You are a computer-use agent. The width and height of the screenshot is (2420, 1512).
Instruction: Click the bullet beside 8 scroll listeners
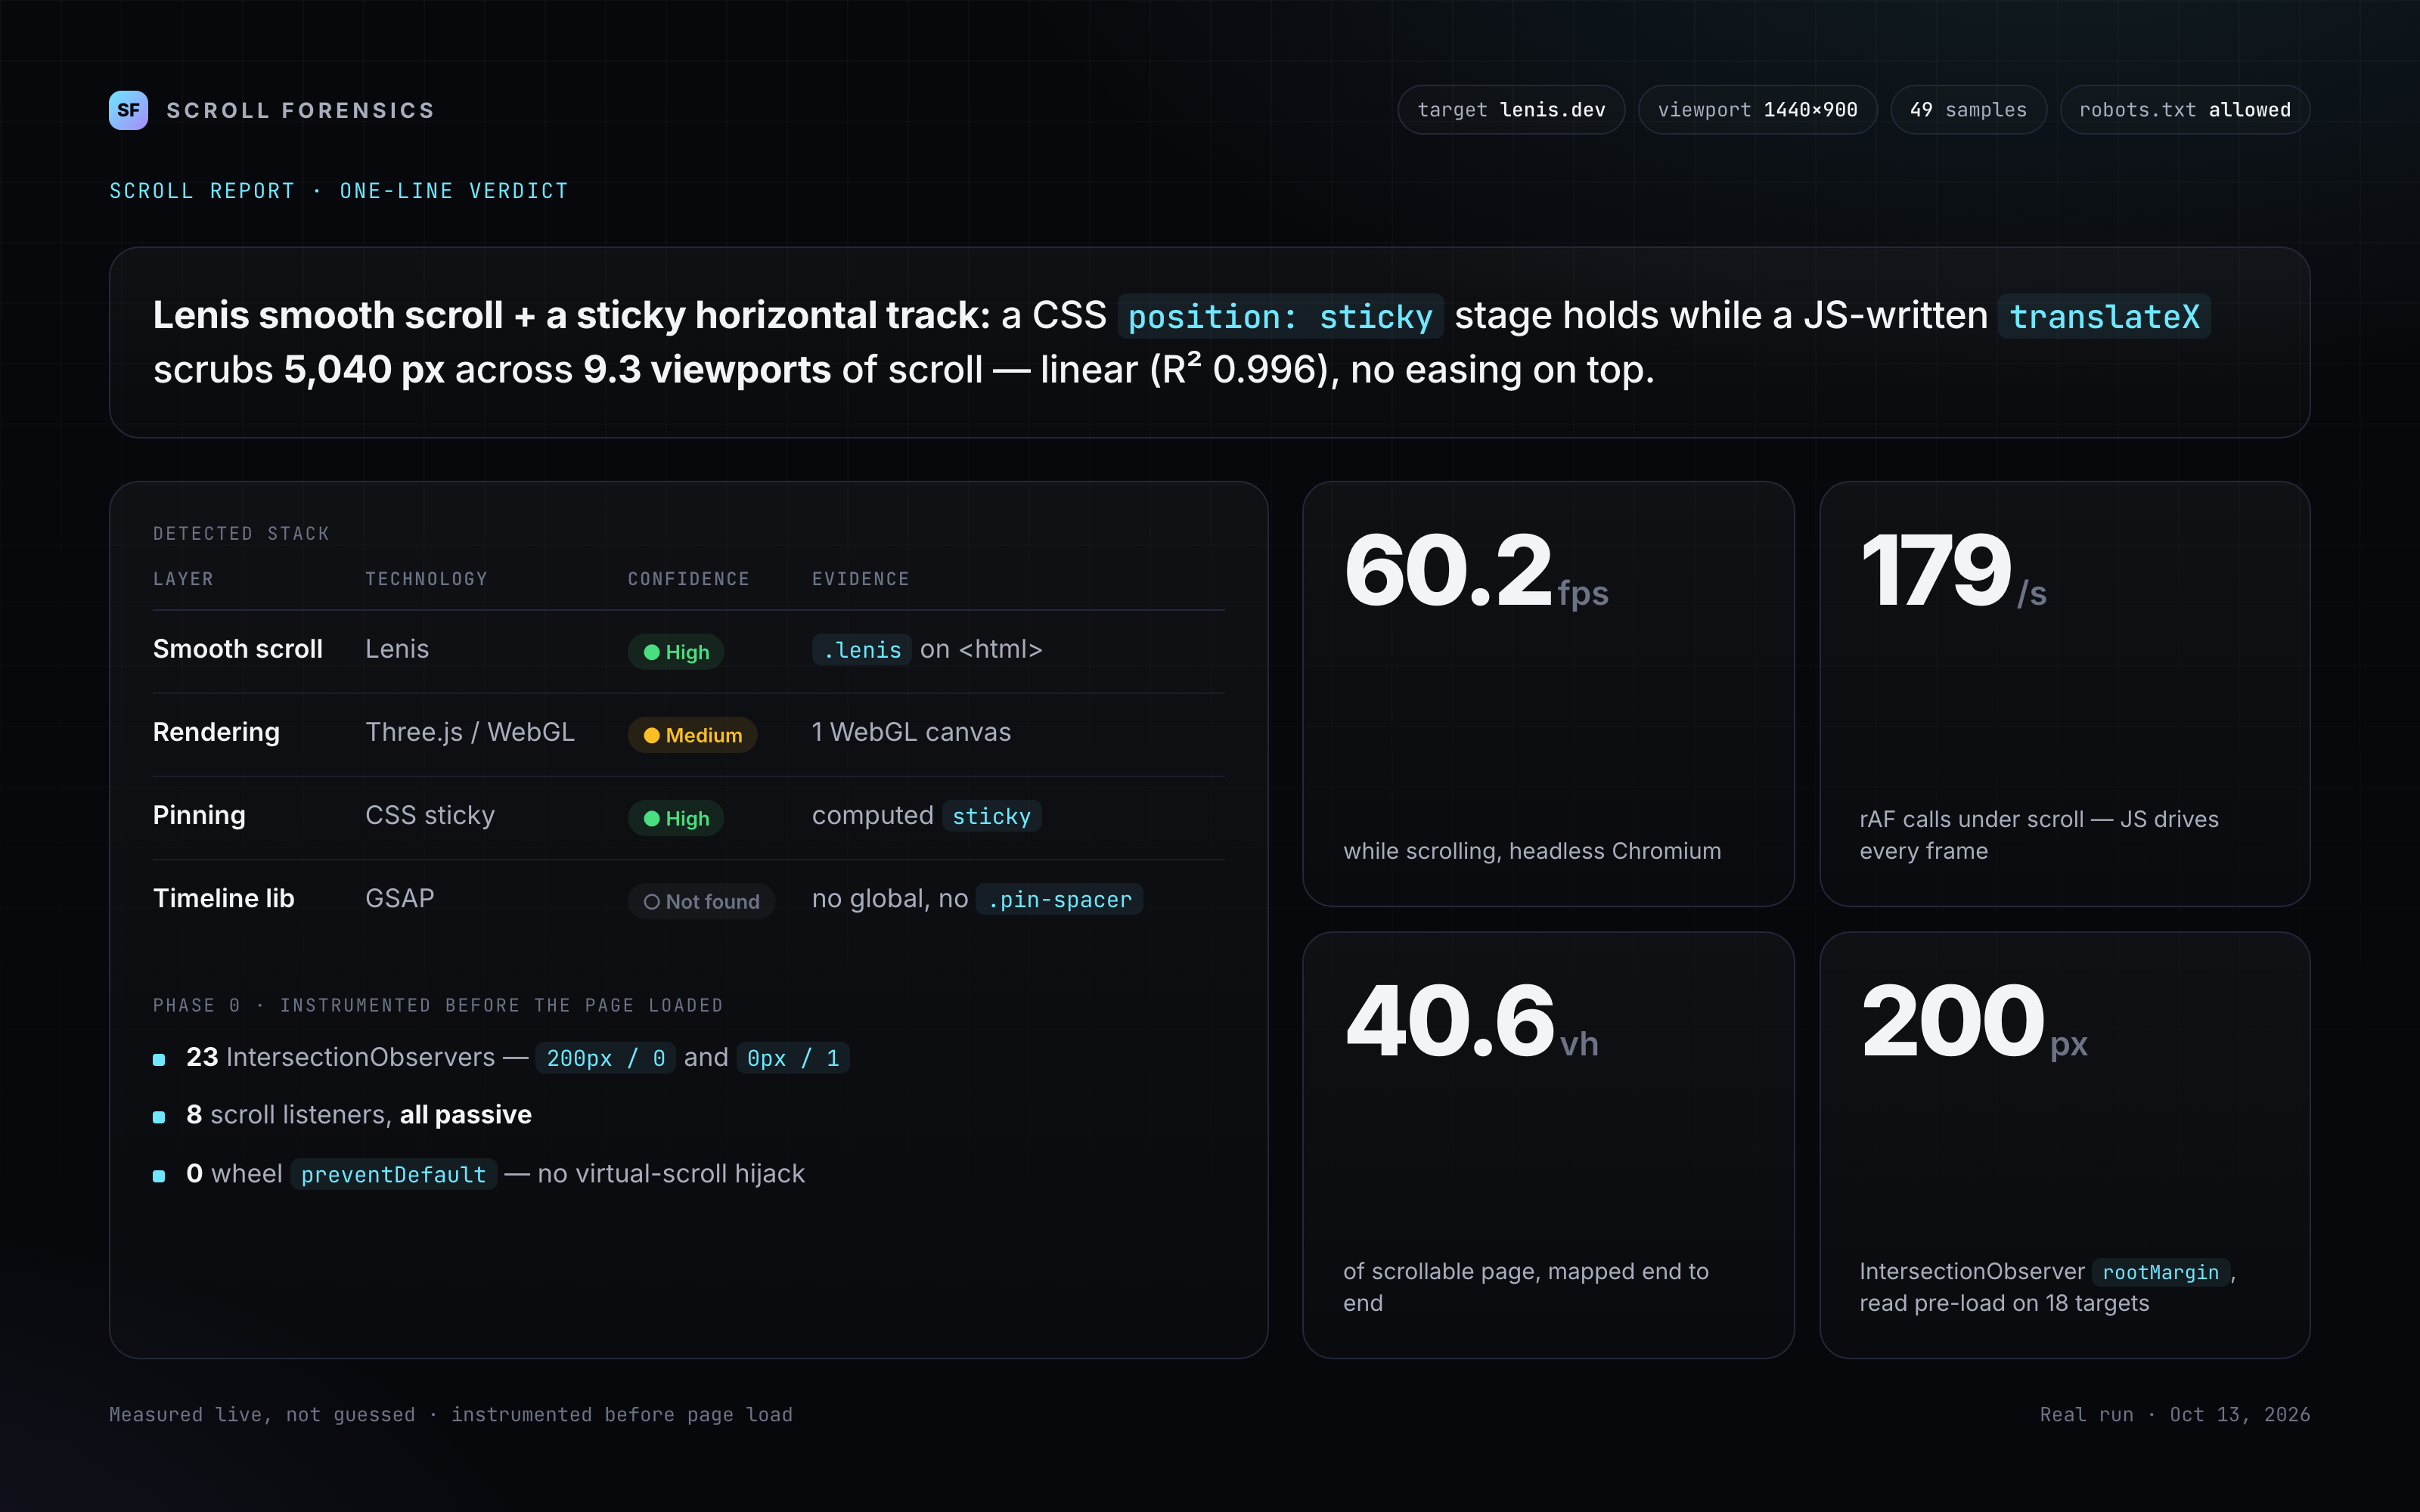pos(159,1117)
